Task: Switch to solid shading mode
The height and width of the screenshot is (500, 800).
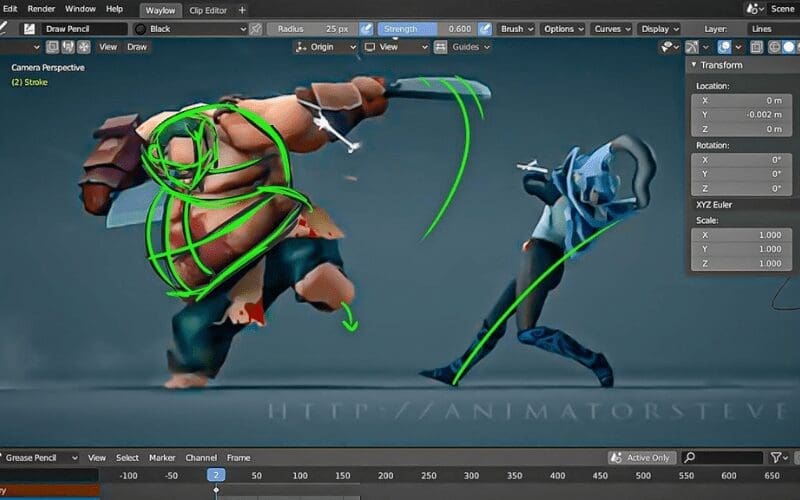Action: tap(789, 47)
